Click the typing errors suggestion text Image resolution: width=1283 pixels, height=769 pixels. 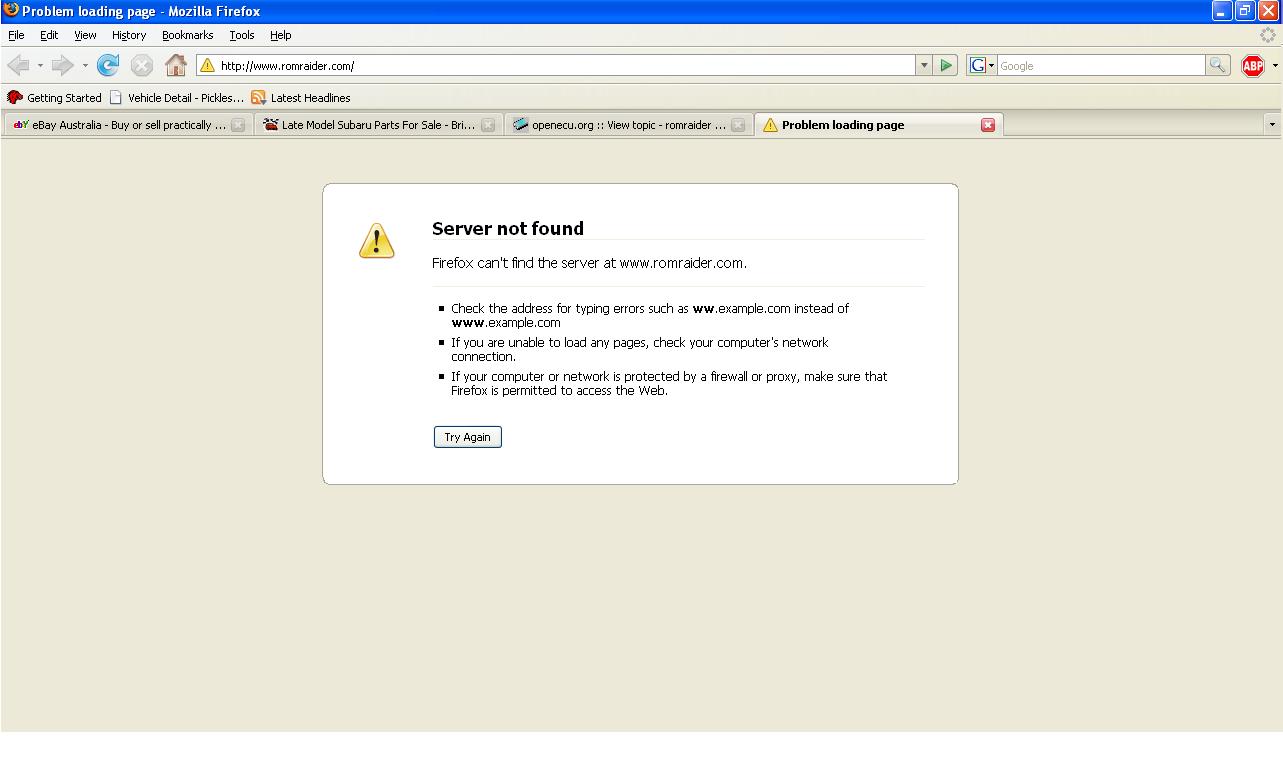tap(650, 316)
